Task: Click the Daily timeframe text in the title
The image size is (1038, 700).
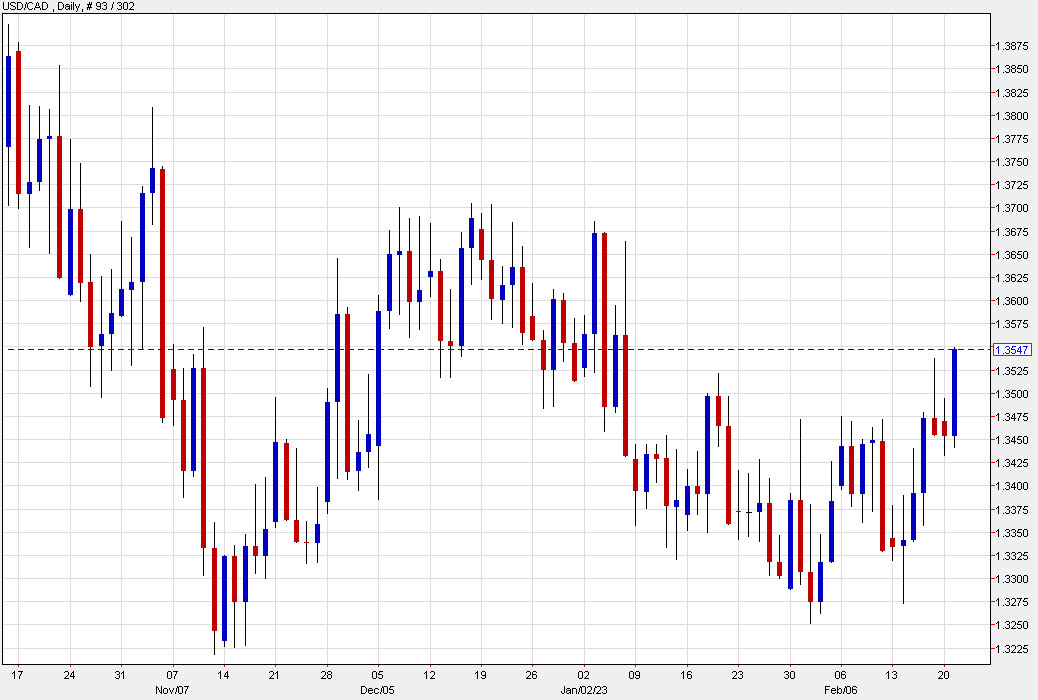Action: click(69, 6)
